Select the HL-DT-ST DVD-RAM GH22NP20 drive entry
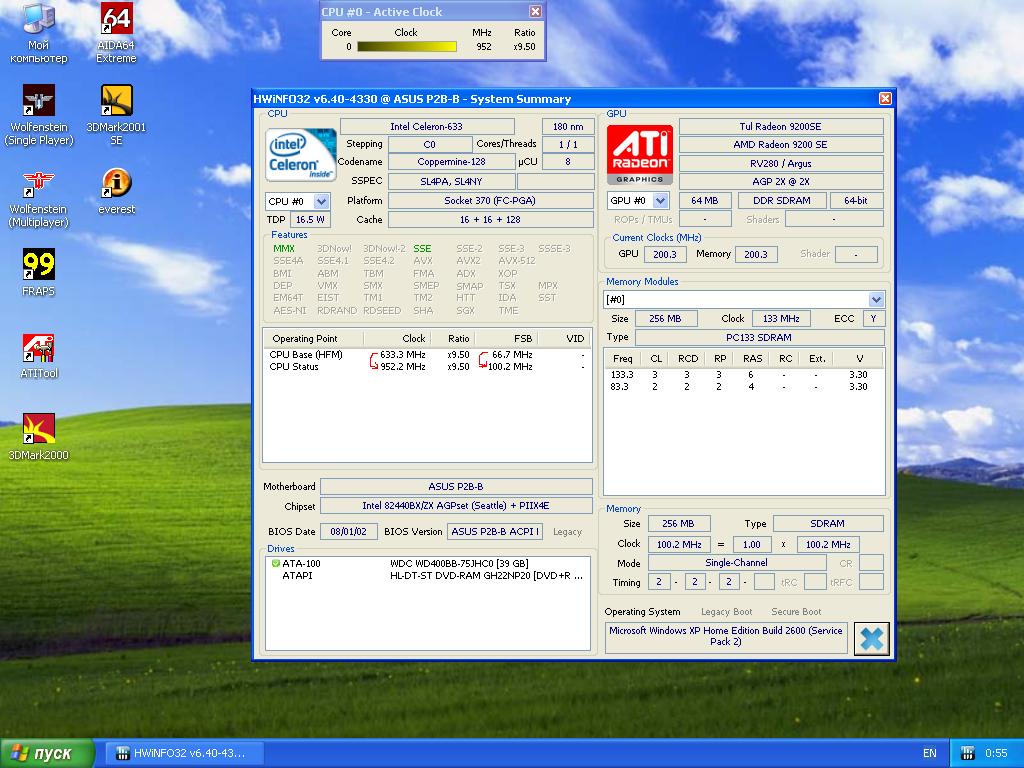Viewport: 1024px width, 768px height. (x=426, y=575)
